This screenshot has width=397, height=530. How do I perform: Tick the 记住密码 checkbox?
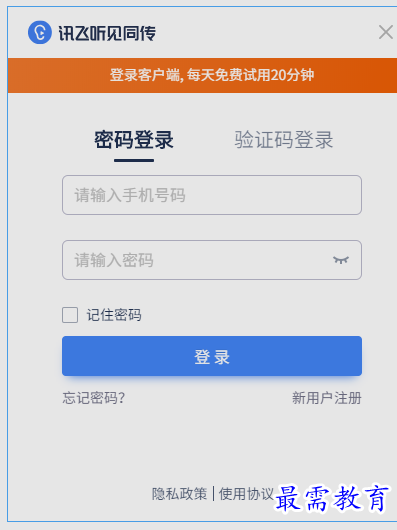click(70, 315)
